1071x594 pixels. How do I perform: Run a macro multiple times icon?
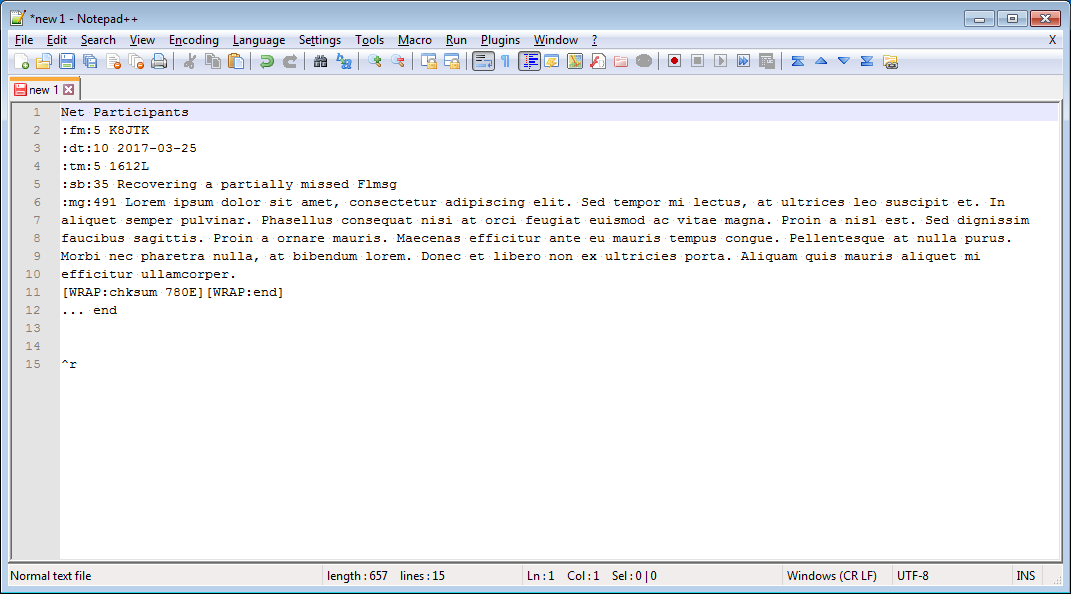744,61
